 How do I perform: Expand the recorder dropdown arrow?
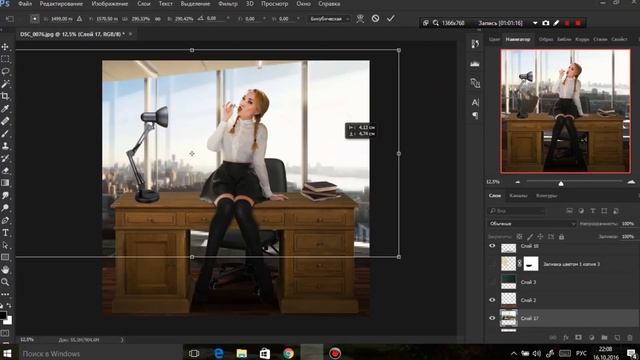tap(535, 23)
